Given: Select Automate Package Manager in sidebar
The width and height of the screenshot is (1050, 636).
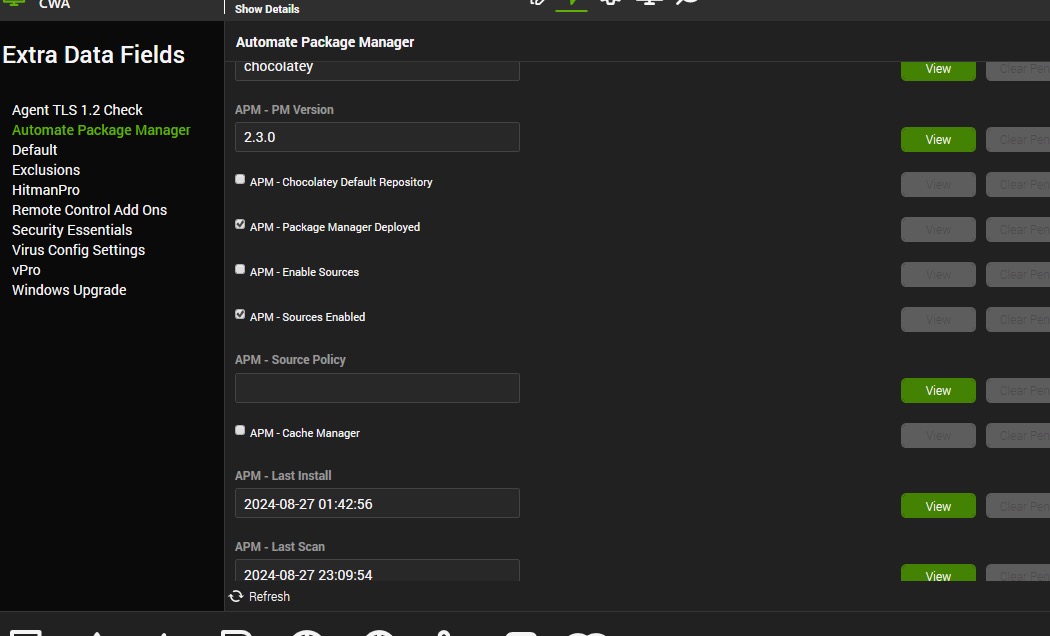Looking at the screenshot, I should [x=101, y=130].
